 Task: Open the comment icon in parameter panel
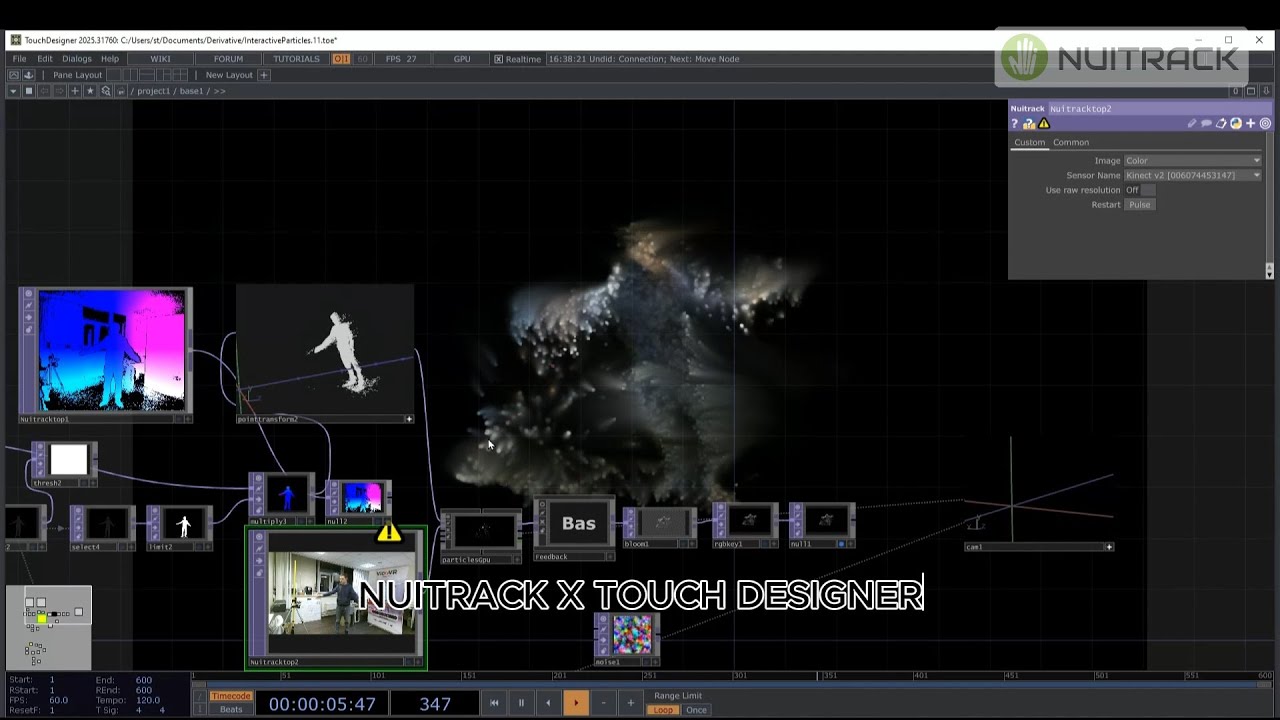1206,124
